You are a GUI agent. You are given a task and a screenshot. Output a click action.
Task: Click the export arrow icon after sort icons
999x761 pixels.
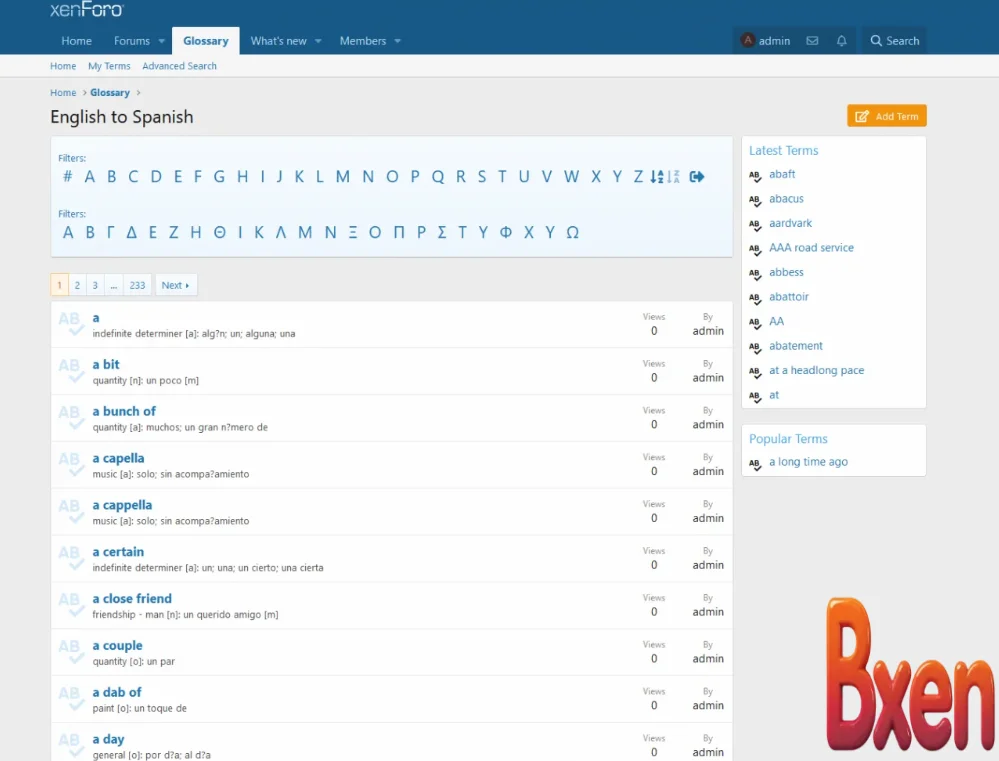tap(697, 177)
